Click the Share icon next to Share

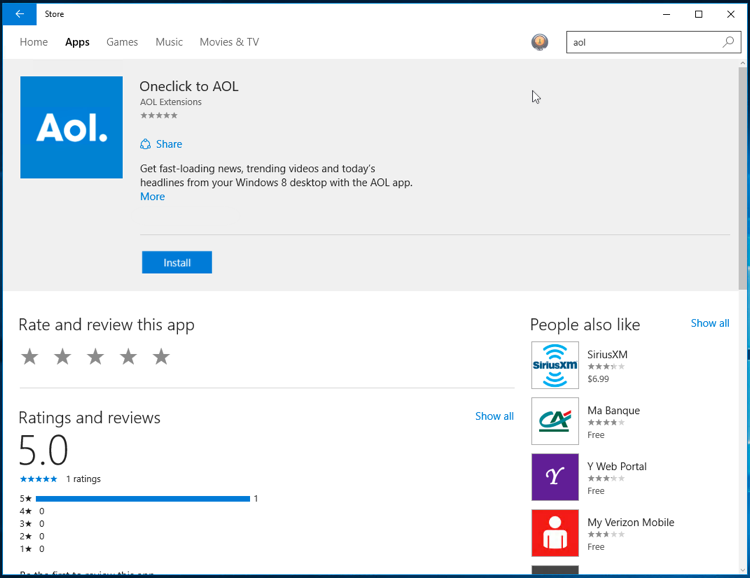tap(145, 144)
